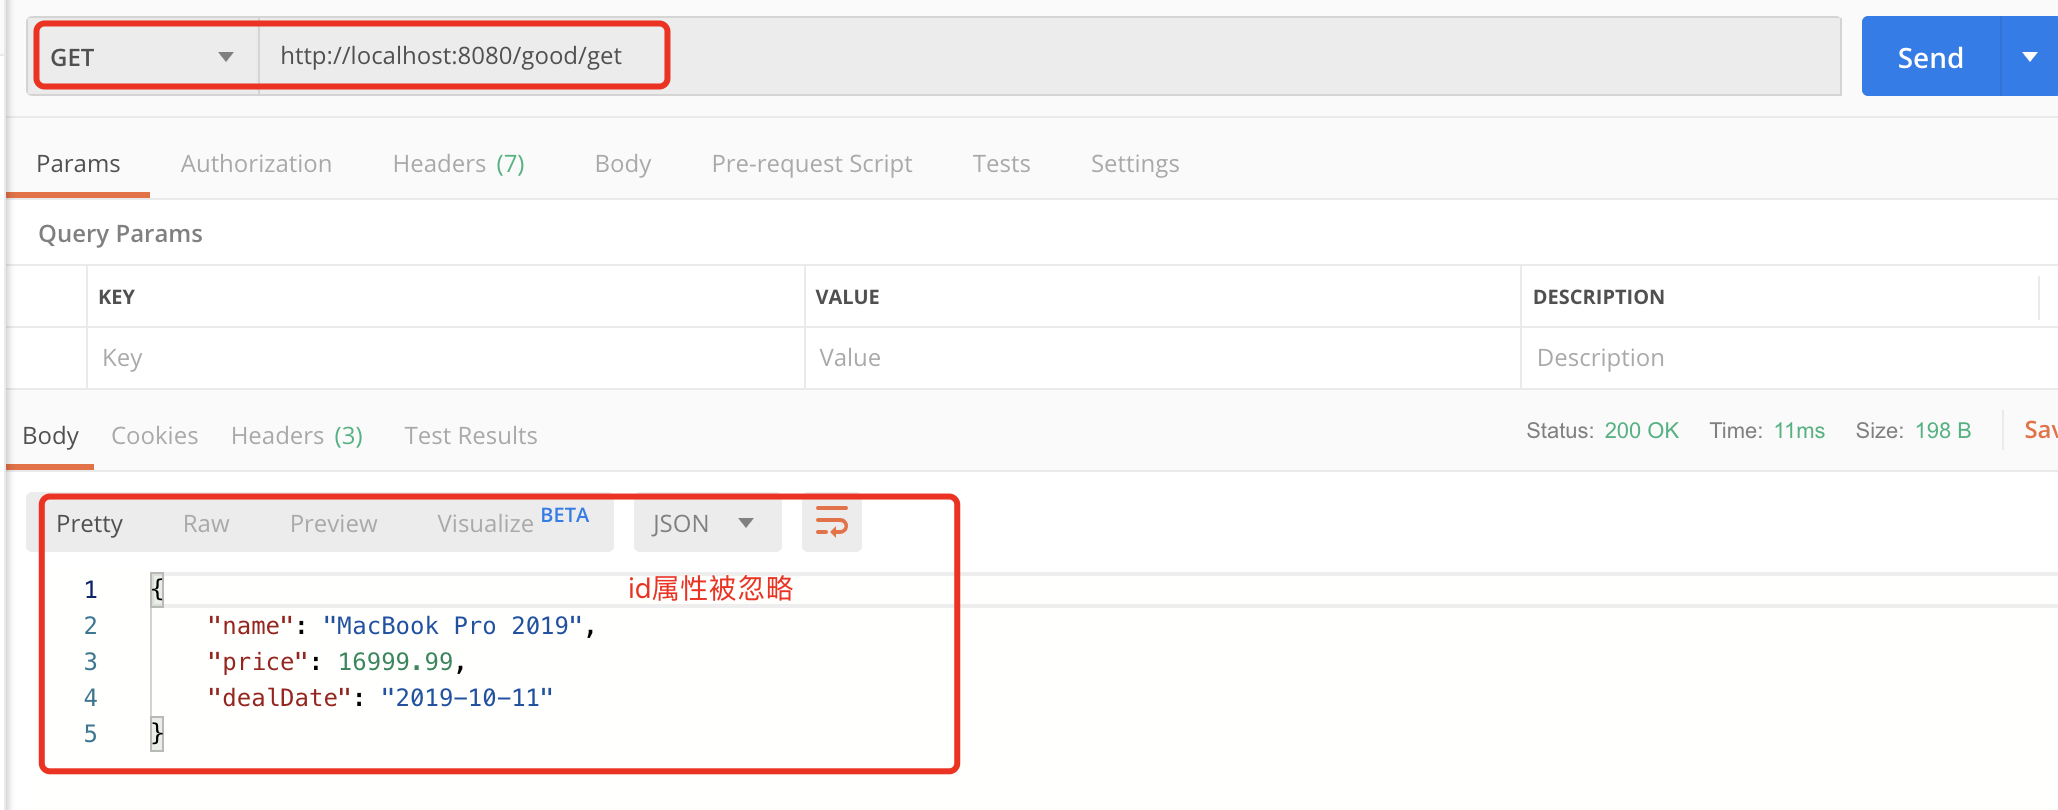Send the request
The image size is (2058, 810).
click(1930, 57)
